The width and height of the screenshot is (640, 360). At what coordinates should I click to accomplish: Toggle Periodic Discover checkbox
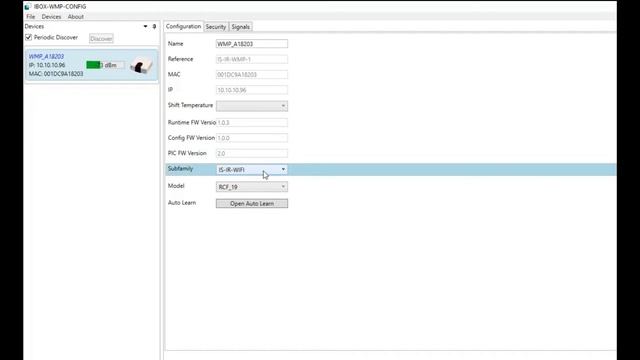point(29,38)
